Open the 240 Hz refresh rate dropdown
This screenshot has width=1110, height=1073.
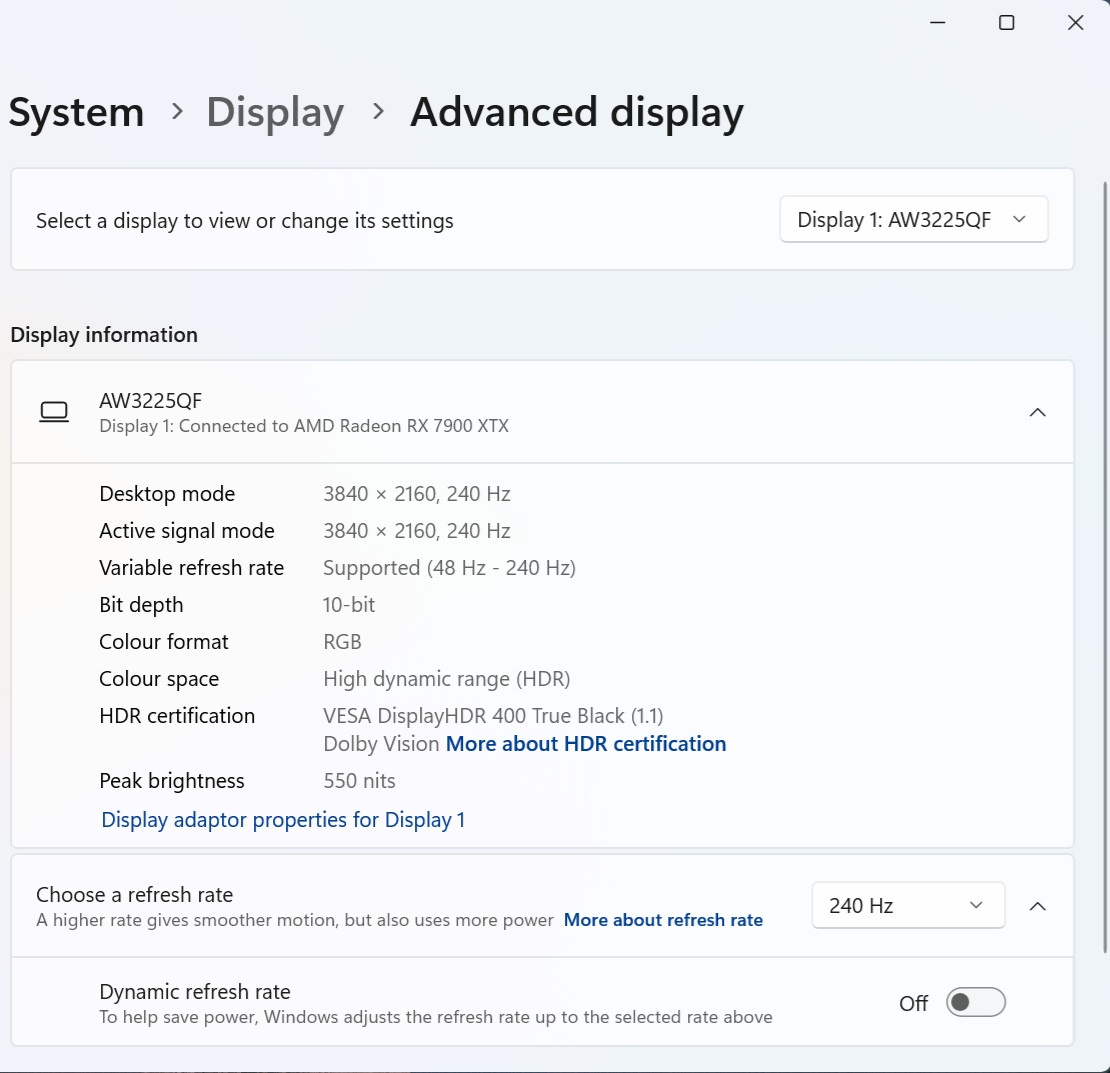907,906
